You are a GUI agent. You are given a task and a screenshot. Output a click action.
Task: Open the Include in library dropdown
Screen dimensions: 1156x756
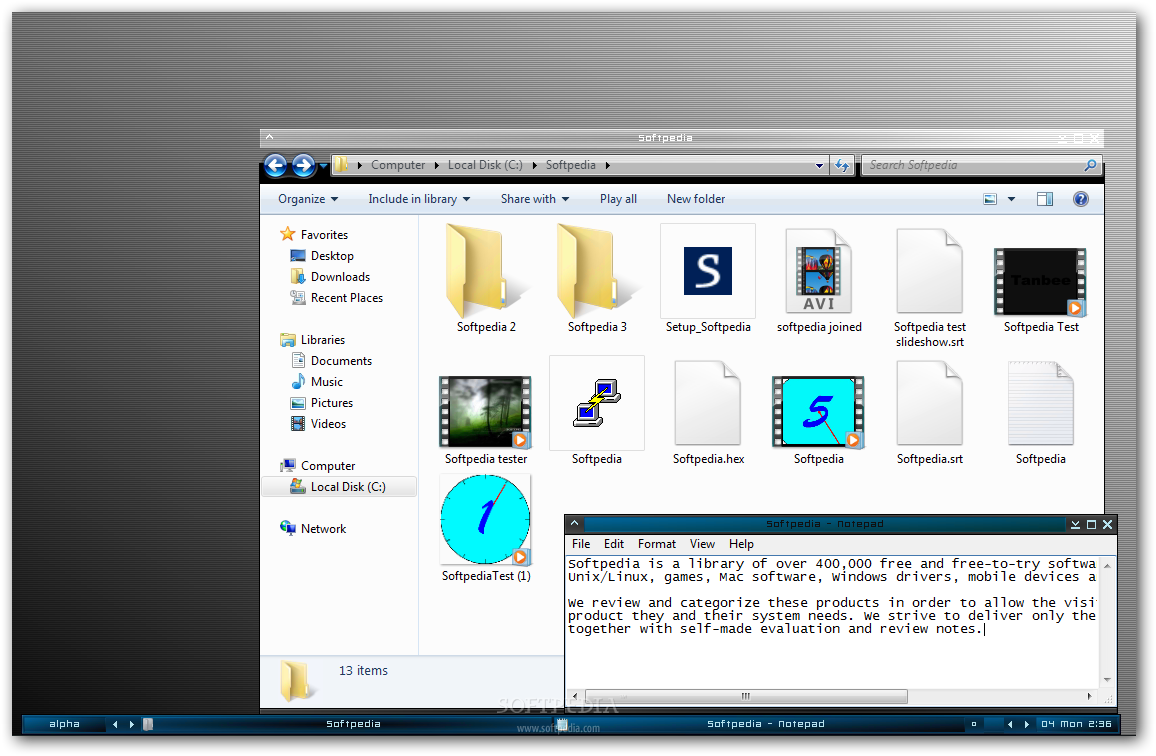[419, 199]
